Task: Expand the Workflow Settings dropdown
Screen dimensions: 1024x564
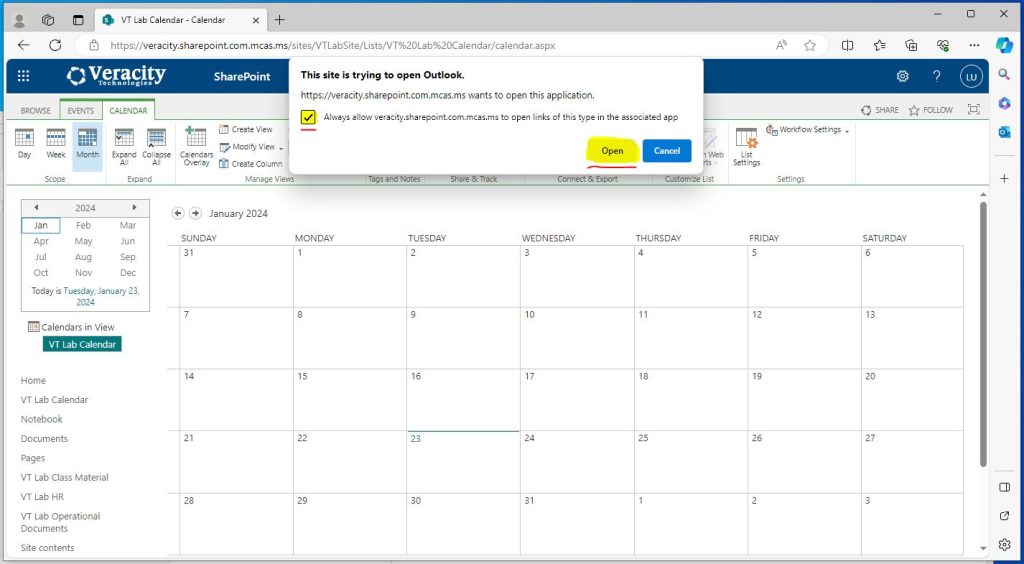Action: tap(846, 131)
